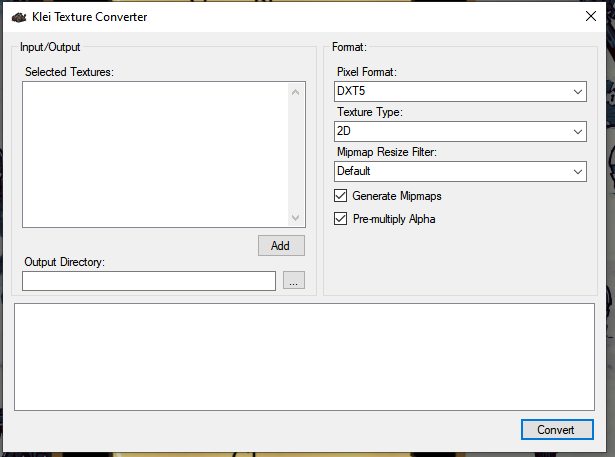Click the Klei Texture Converter title bar icon
The width and height of the screenshot is (615, 457).
point(18,17)
